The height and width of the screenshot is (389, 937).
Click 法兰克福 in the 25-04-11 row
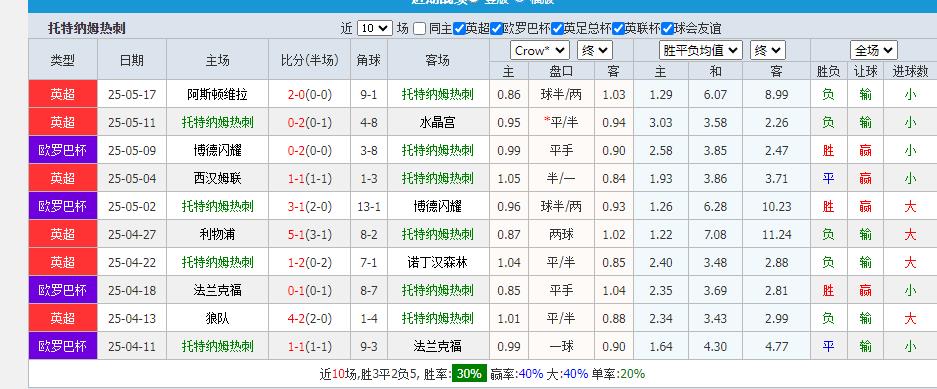438,346
